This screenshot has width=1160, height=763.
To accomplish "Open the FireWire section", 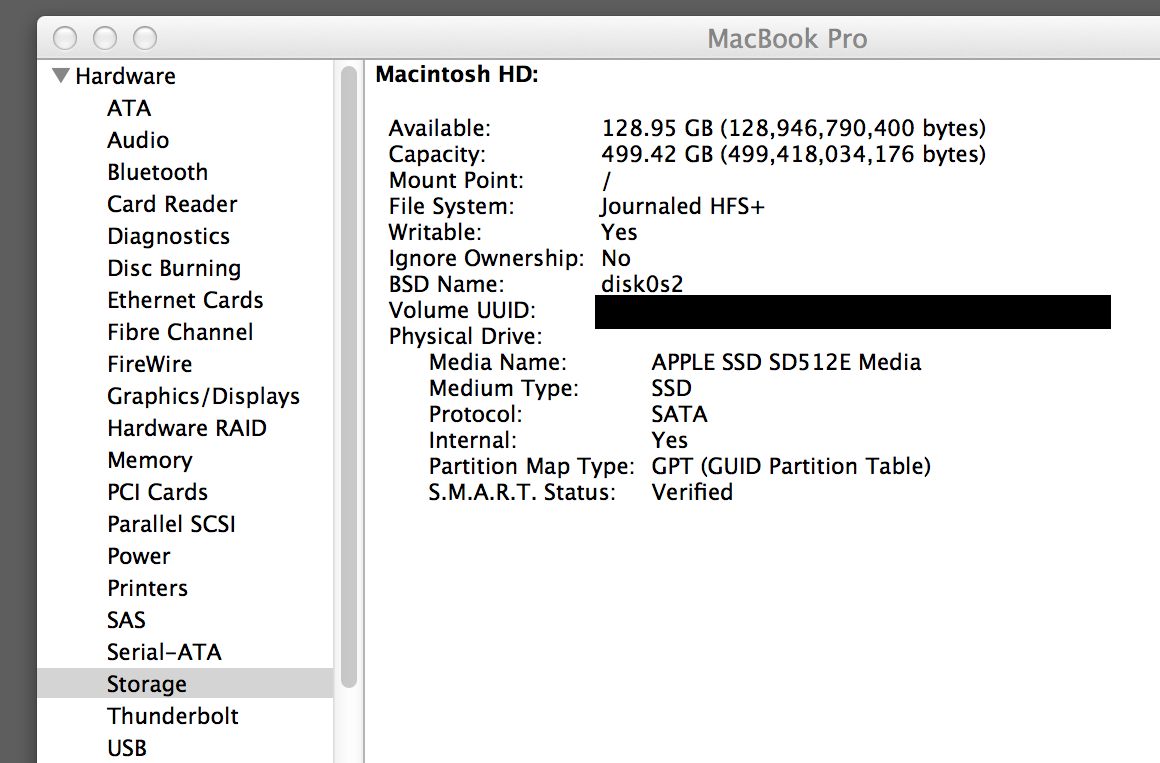I will click(149, 364).
